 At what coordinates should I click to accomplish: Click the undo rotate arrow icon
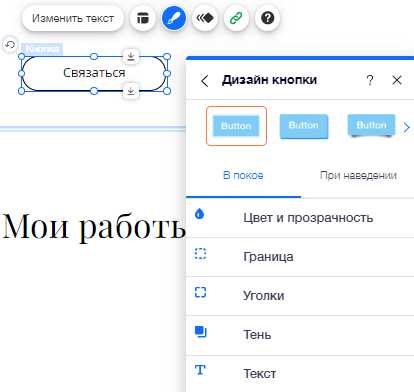[10, 45]
